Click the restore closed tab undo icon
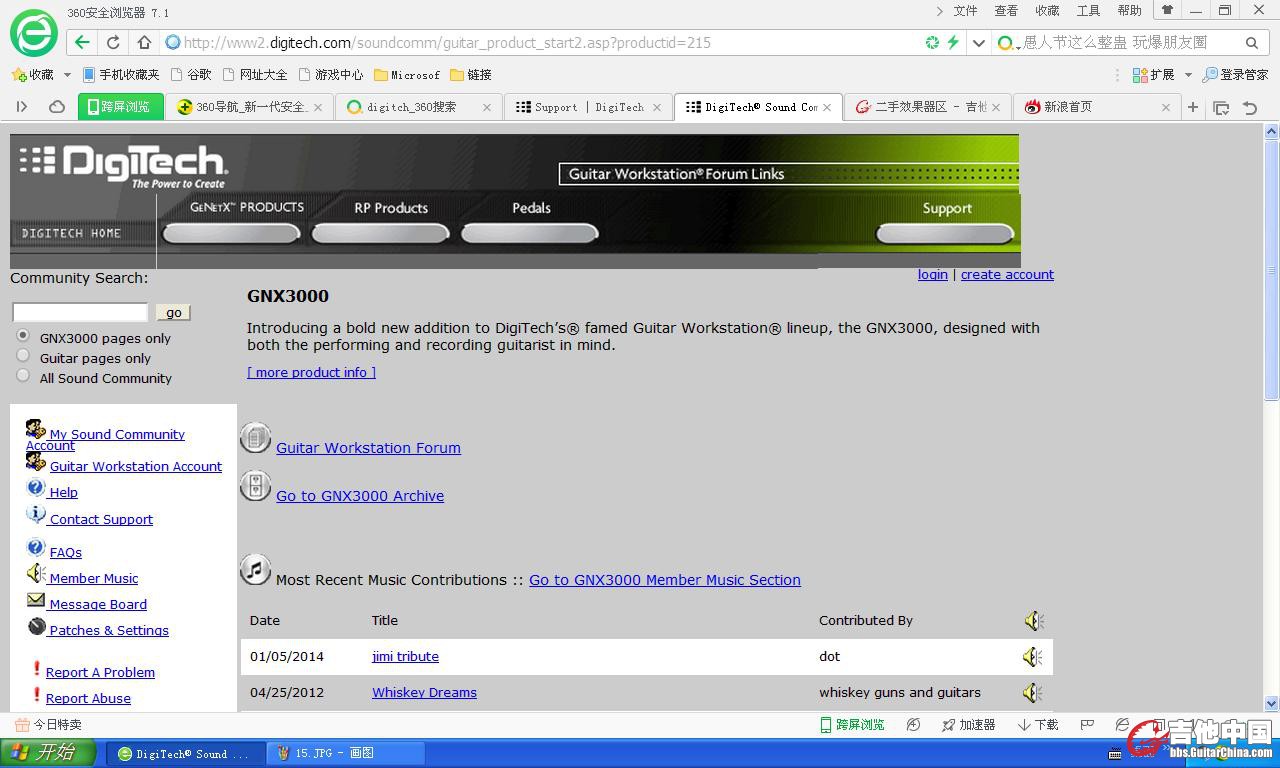This screenshot has width=1280, height=768. [x=1250, y=107]
